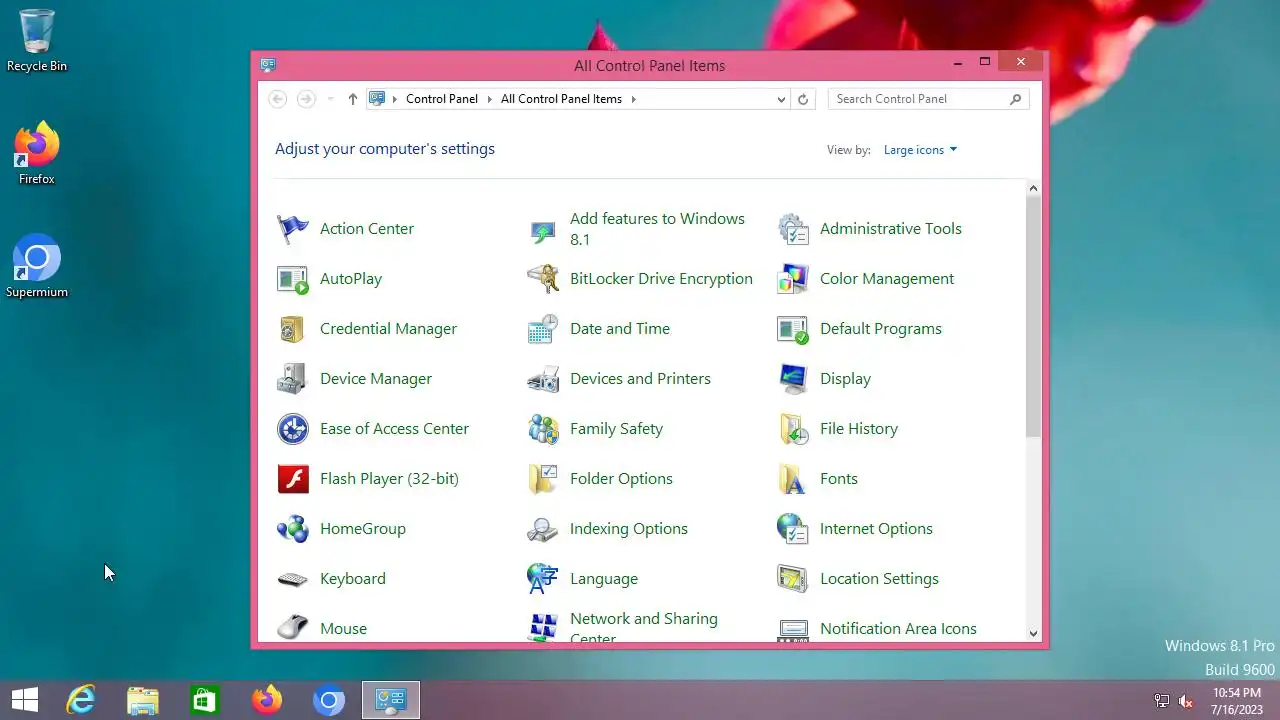Image resolution: width=1280 pixels, height=720 pixels.
Task: Open File Explorer from the taskbar
Action: click(143, 700)
